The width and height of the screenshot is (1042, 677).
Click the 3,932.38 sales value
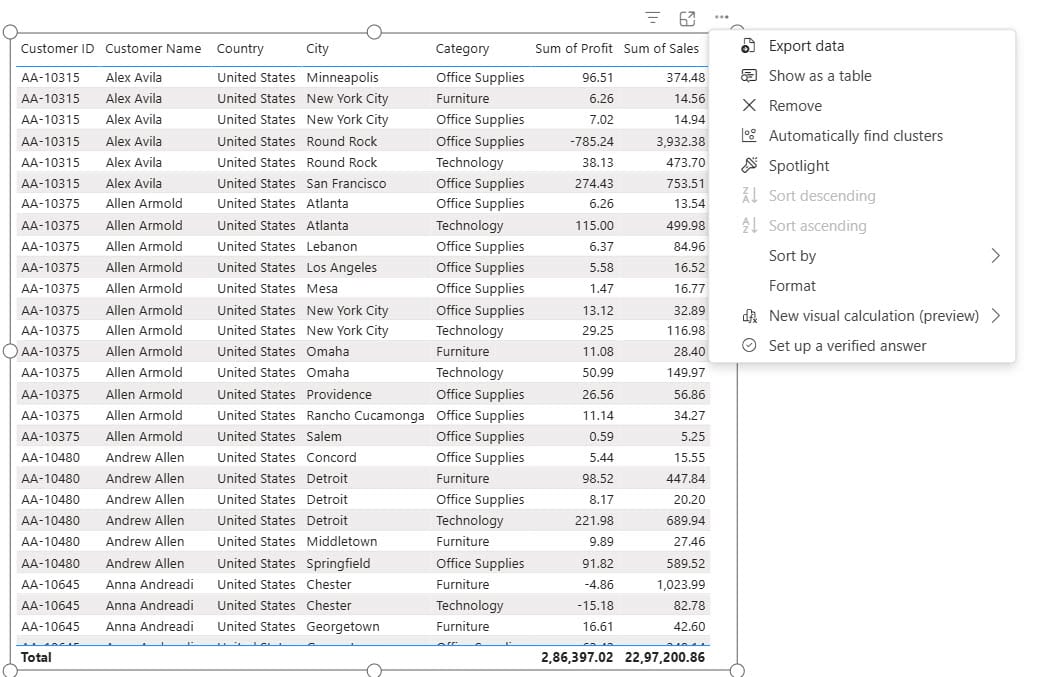[680, 142]
